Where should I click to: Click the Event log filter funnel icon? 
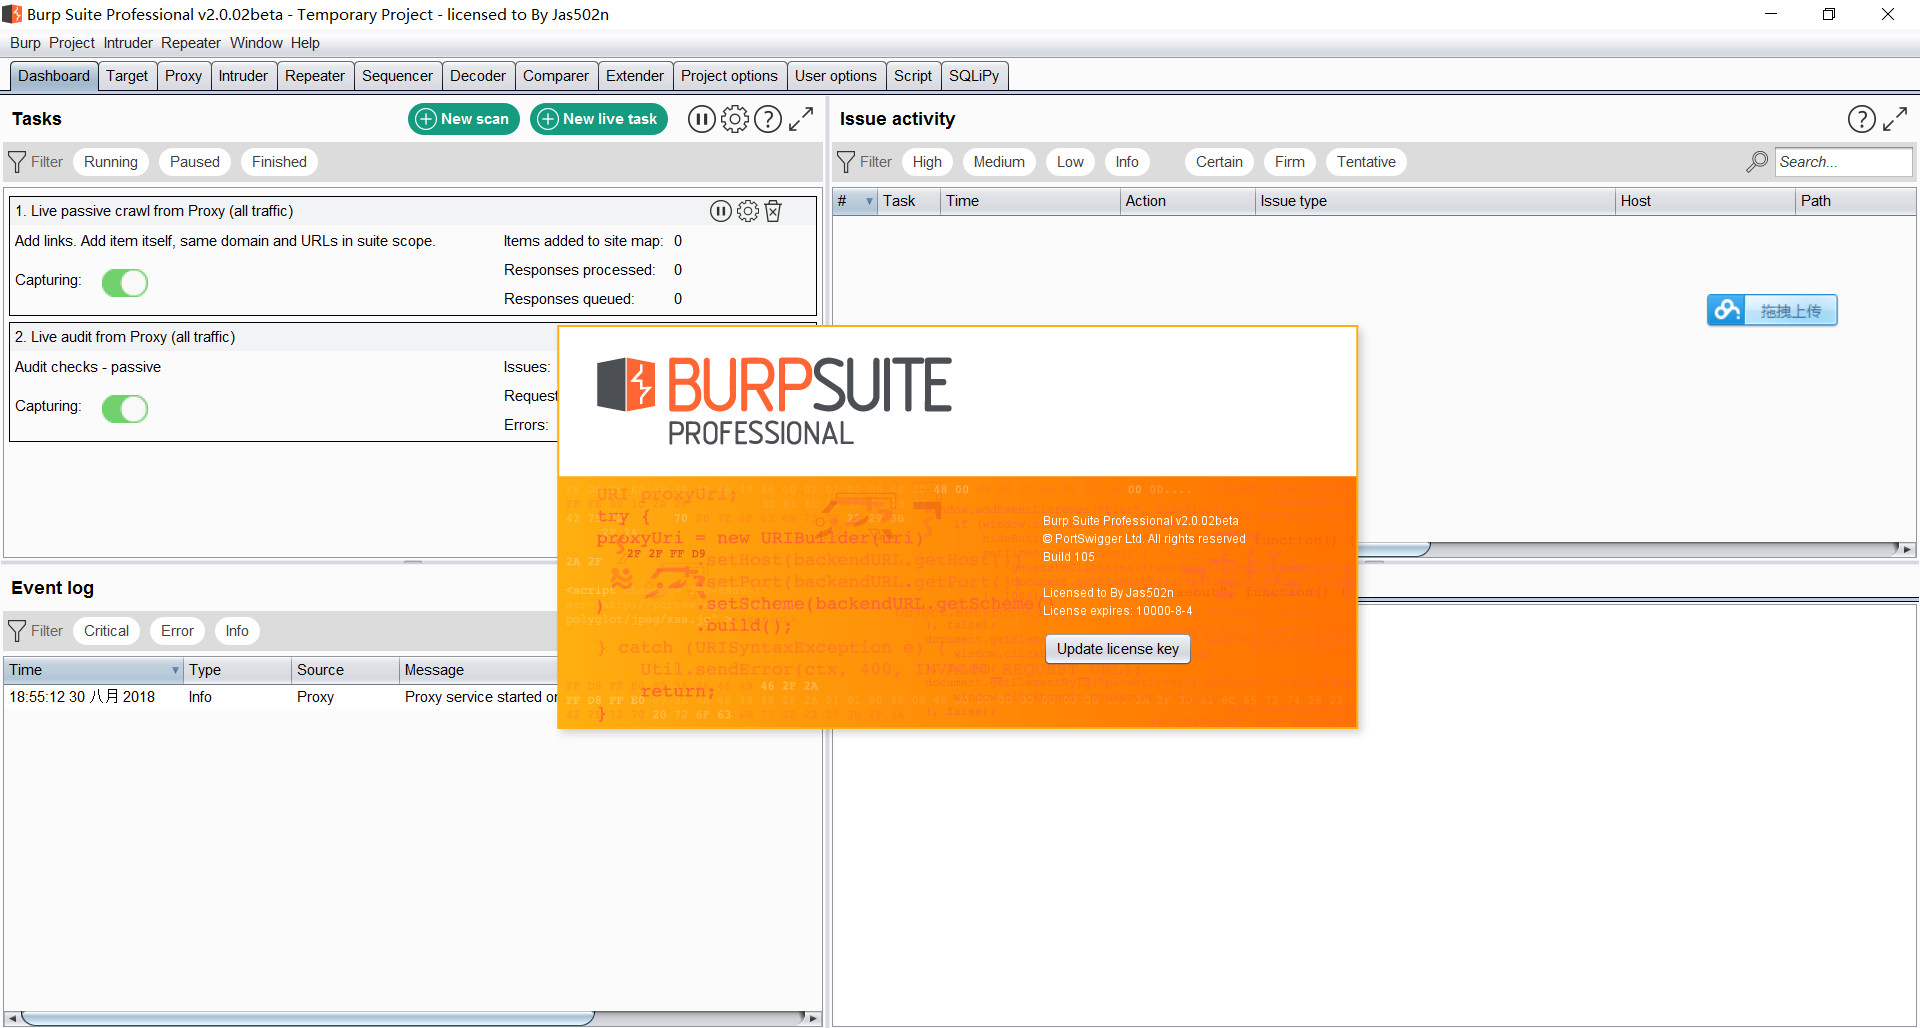(x=17, y=631)
